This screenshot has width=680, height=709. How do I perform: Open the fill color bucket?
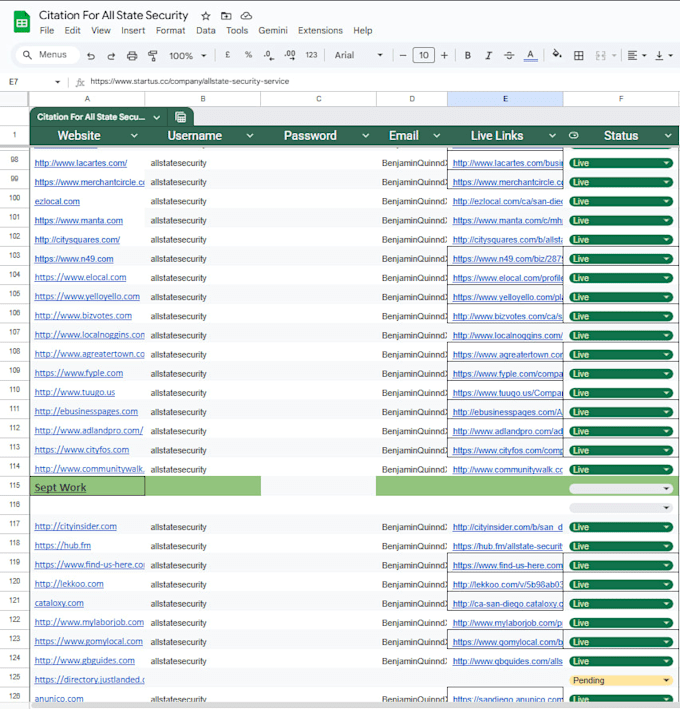[557, 54]
